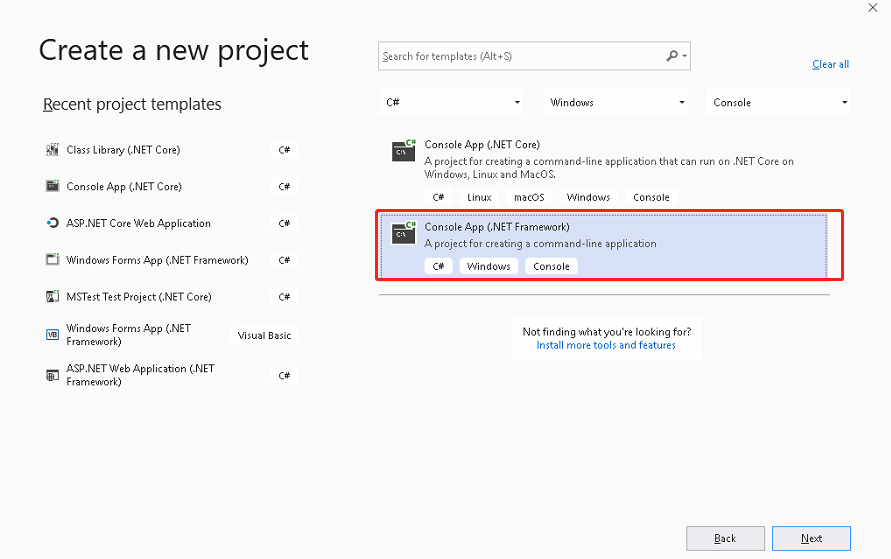Open the Windows platform filter dropdown
891x559 pixels.
coord(617,102)
